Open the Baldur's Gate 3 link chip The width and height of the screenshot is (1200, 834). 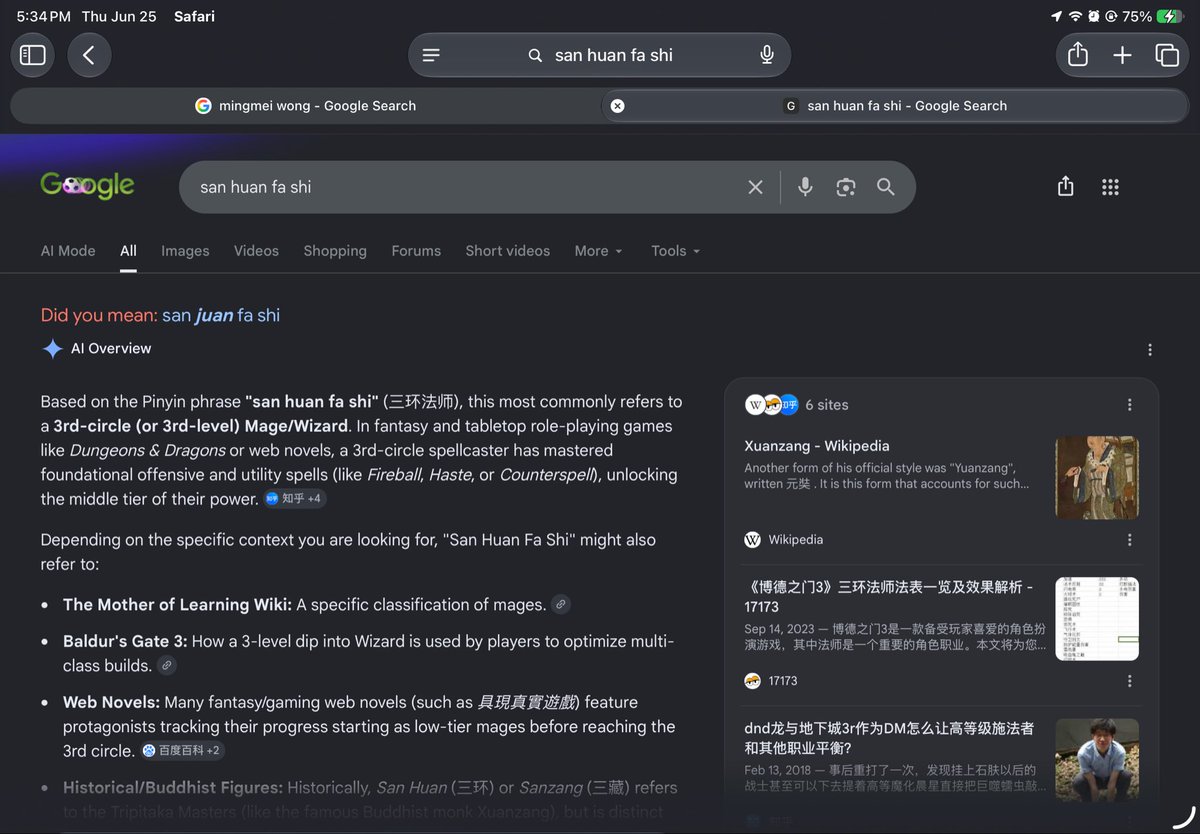click(x=167, y=665)
